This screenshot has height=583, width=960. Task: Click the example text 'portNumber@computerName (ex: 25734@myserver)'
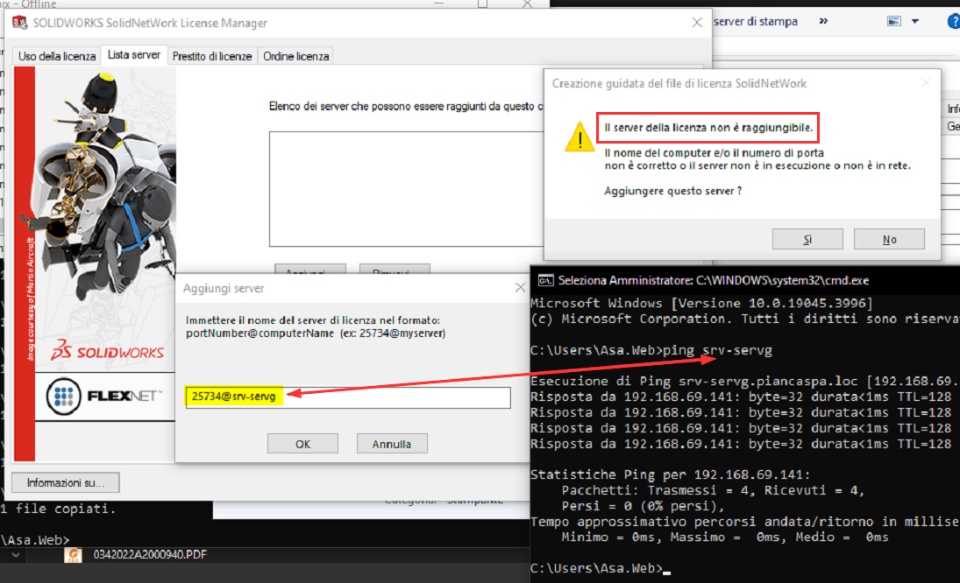coord(316,334)
